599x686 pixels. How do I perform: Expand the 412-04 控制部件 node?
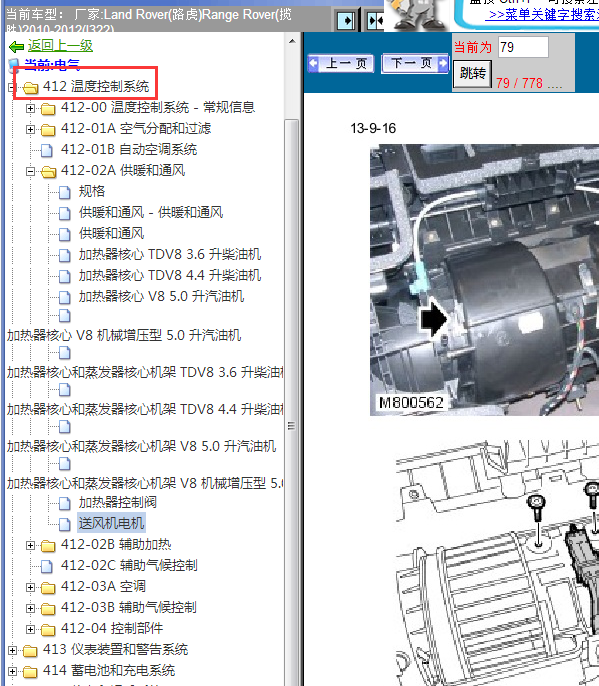point(30,629)
